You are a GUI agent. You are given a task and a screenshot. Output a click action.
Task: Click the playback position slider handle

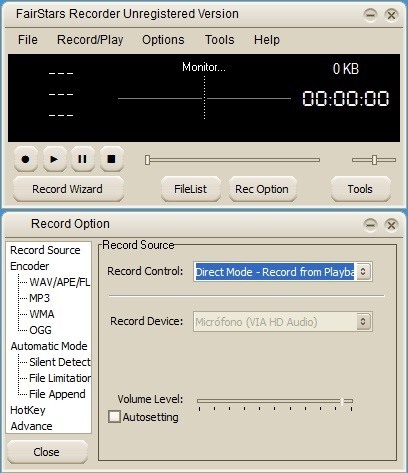(147, 160)
